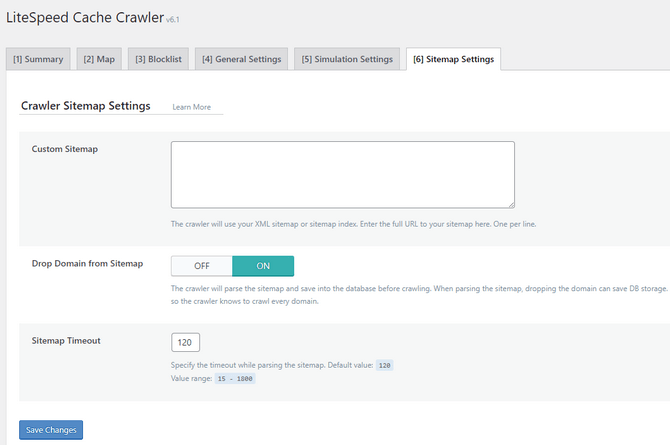Open the Learn More link
Image resolution: width=670 pixels, height=445 pixels.
click(x=191, y=107)
